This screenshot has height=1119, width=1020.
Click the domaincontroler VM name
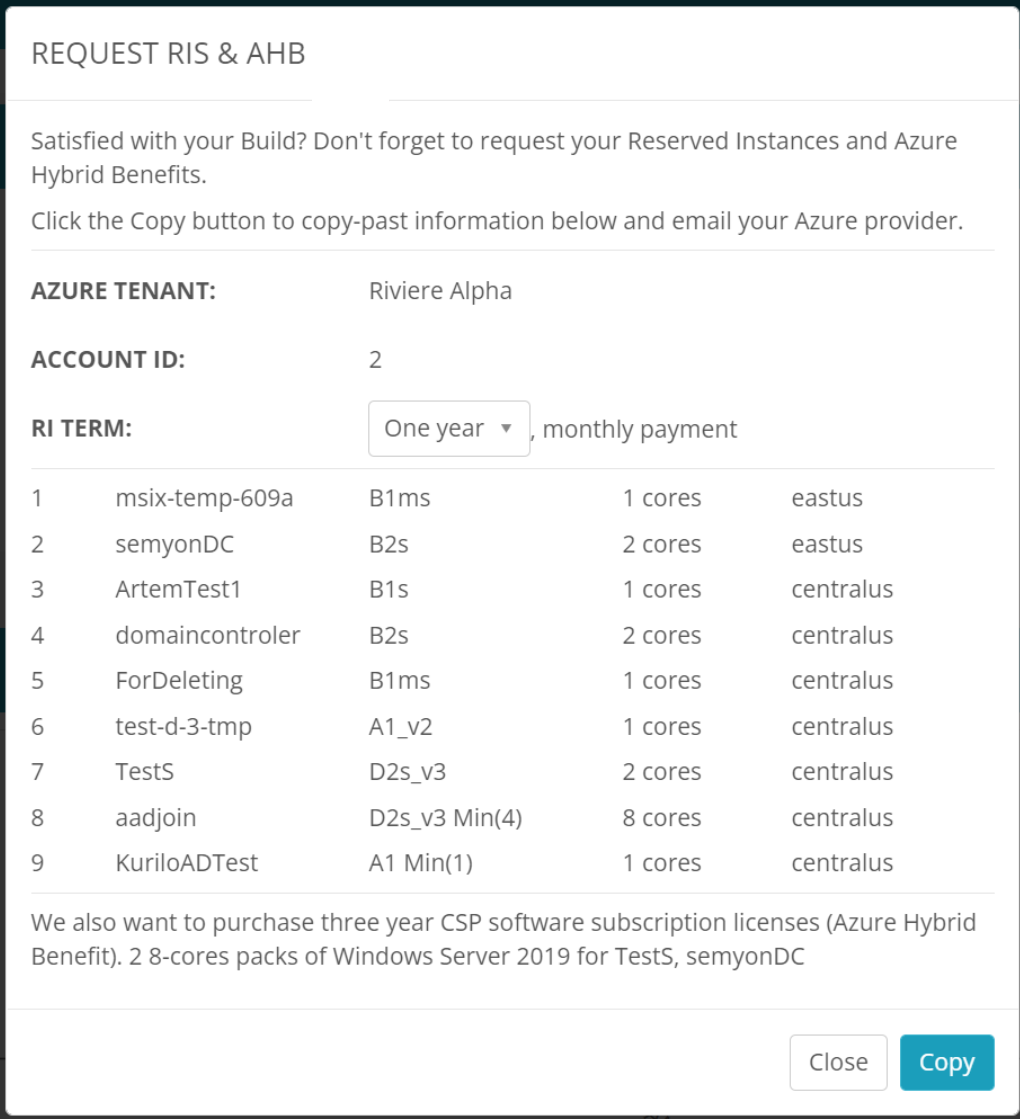coord(207,635)
